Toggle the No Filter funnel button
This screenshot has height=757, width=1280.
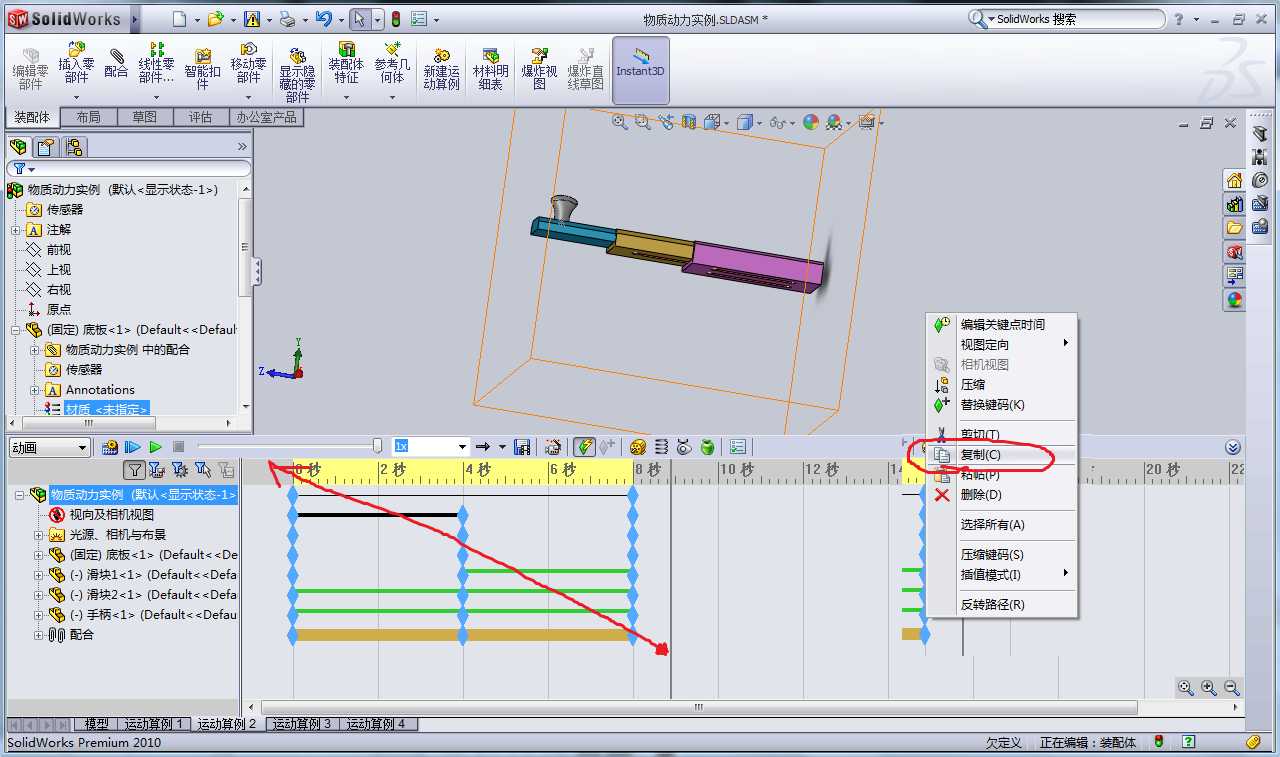coord(134,469)
